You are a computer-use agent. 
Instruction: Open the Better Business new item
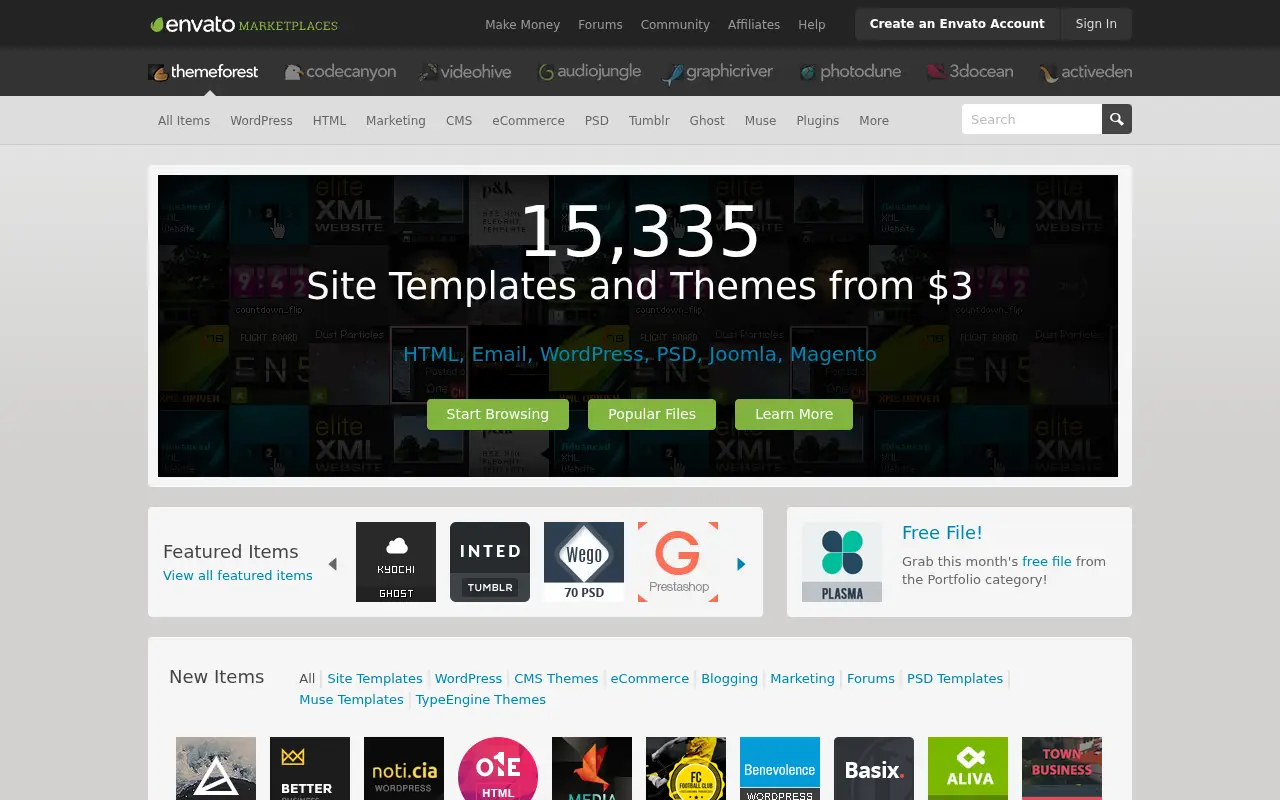pos(310,768)
